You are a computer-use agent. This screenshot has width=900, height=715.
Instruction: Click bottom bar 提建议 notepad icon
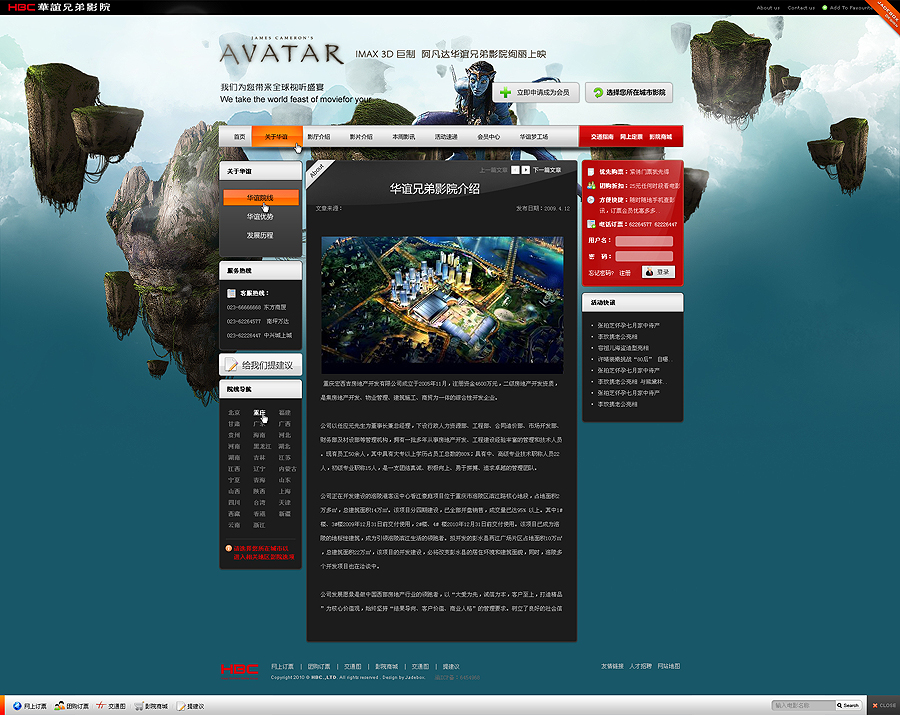coord(181,706)
